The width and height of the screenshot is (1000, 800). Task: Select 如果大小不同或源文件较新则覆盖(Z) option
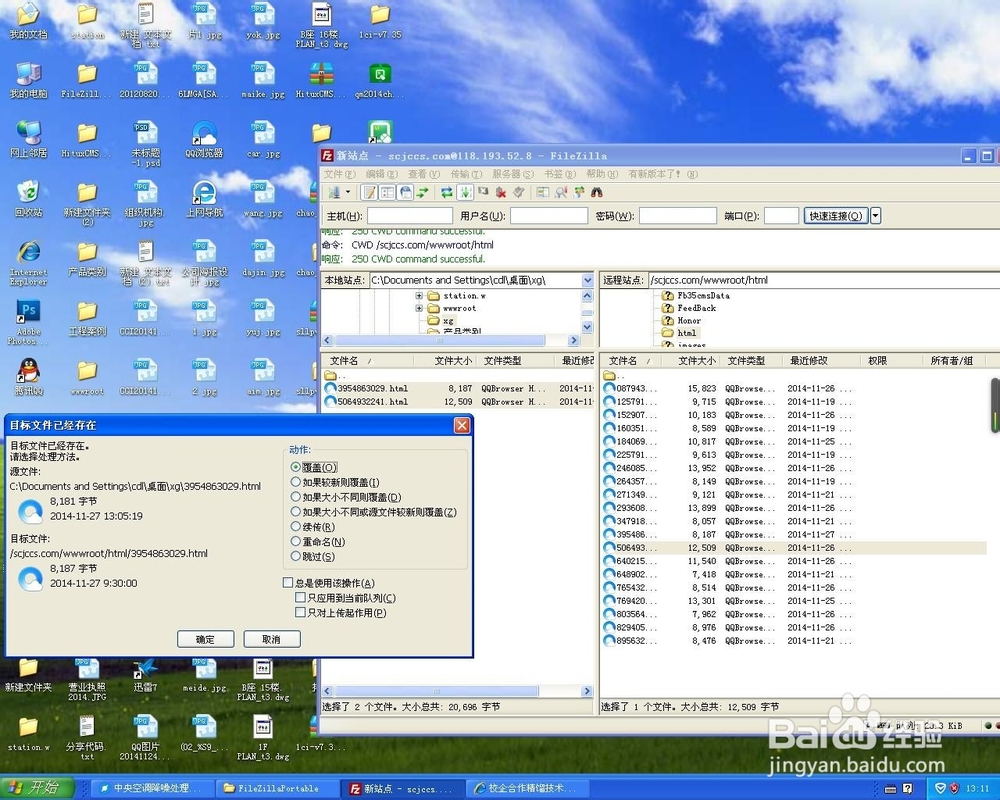[x=295, y=511]
